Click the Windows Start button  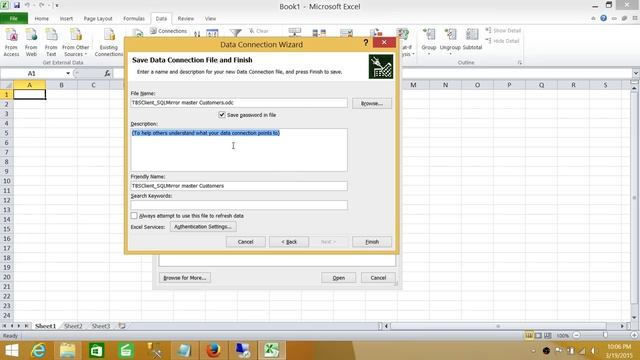point(12,350)
